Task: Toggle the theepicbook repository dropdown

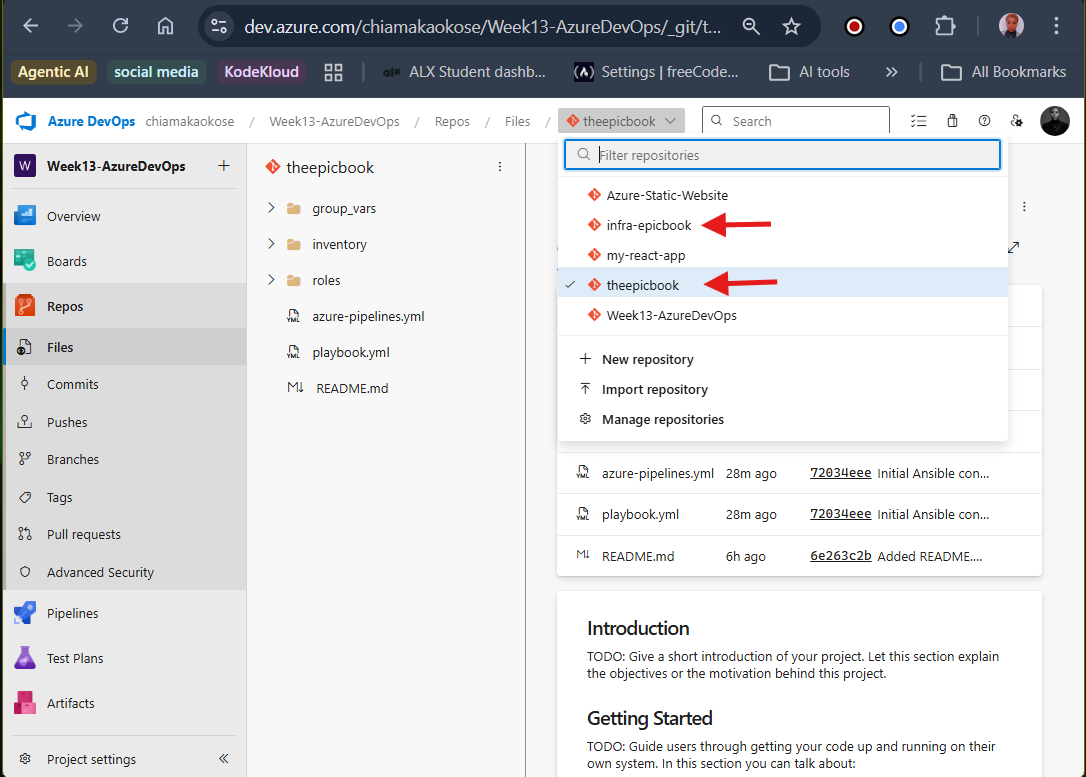Action: pos(621,121)
